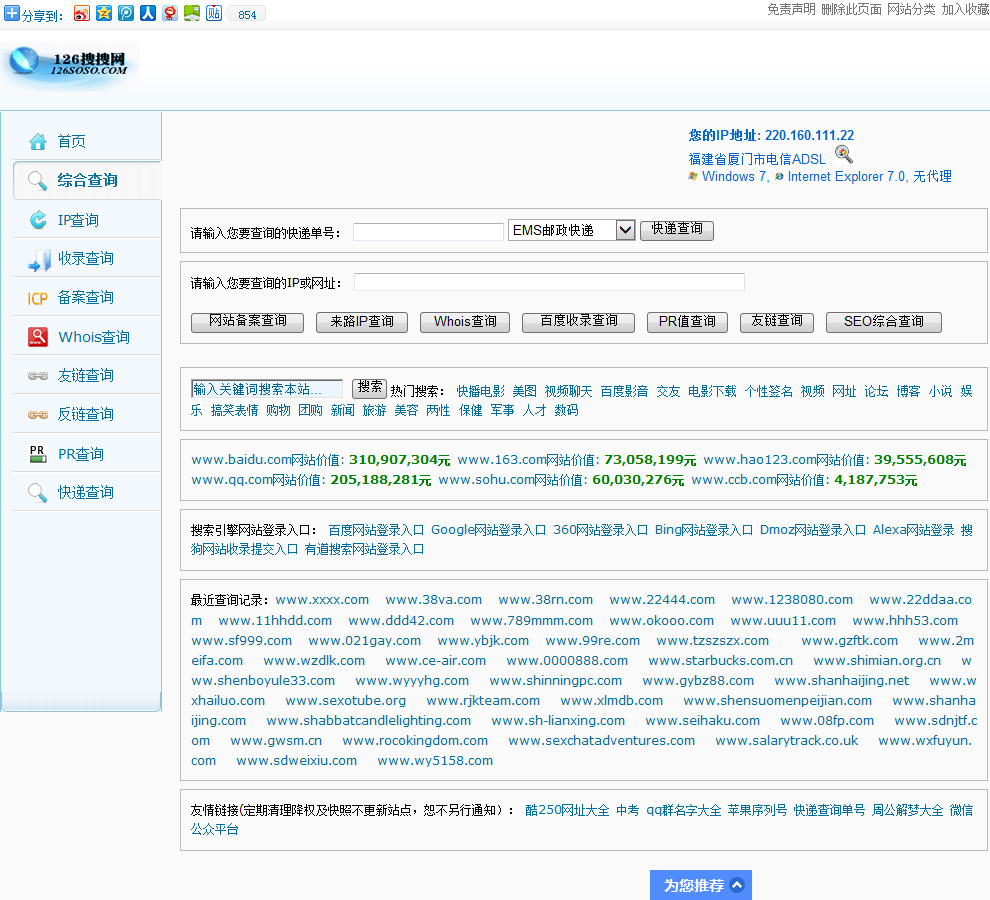Focus the express tracking number field
990x900 pixels.
pos(428,232)
